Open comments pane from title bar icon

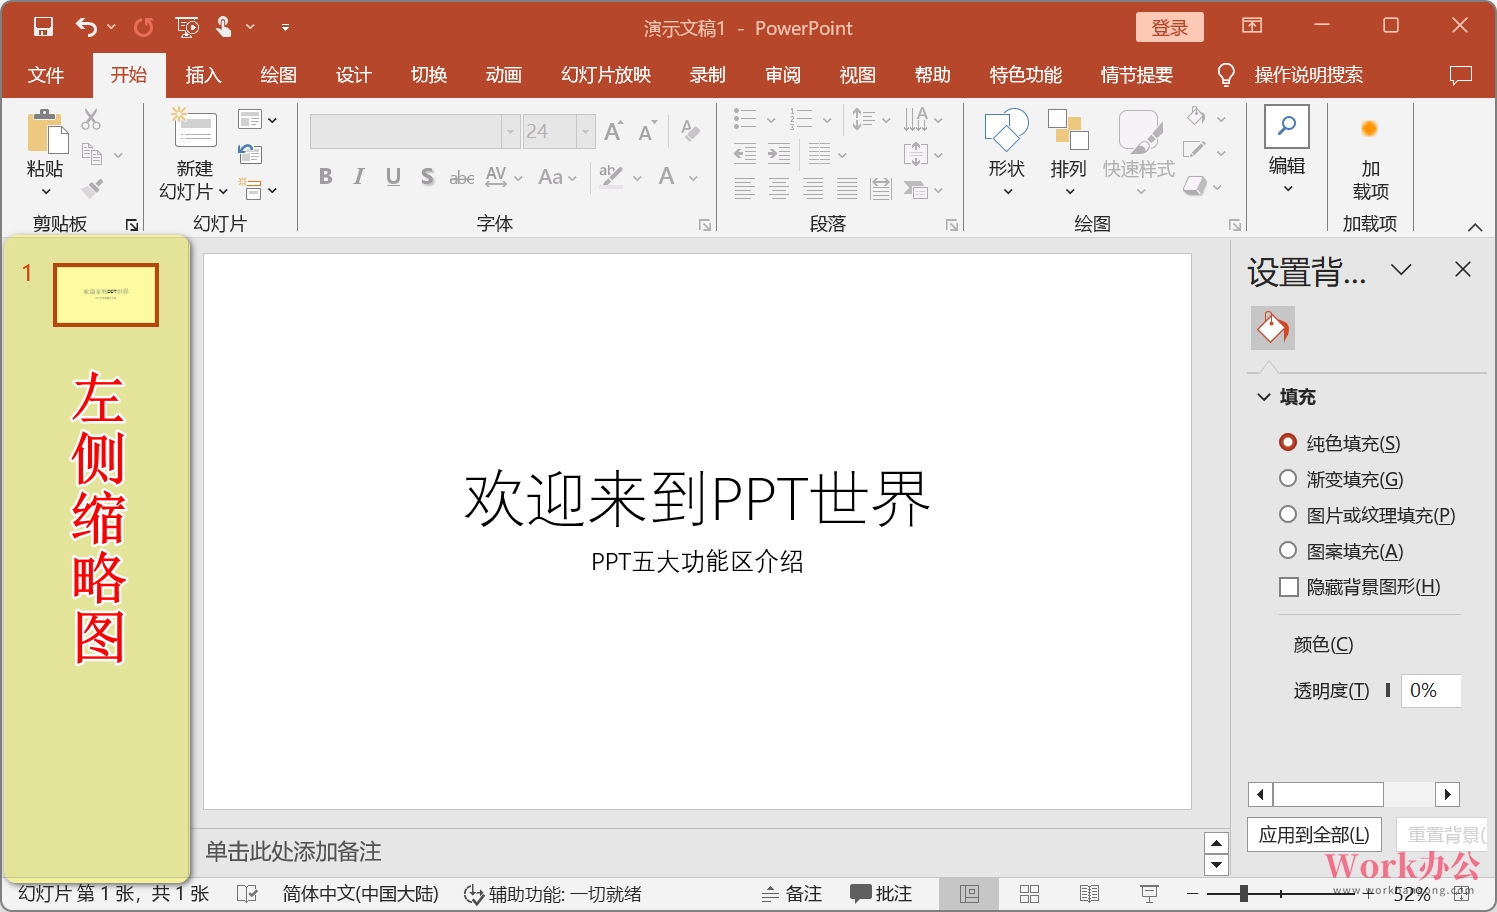coord(1461,75)
